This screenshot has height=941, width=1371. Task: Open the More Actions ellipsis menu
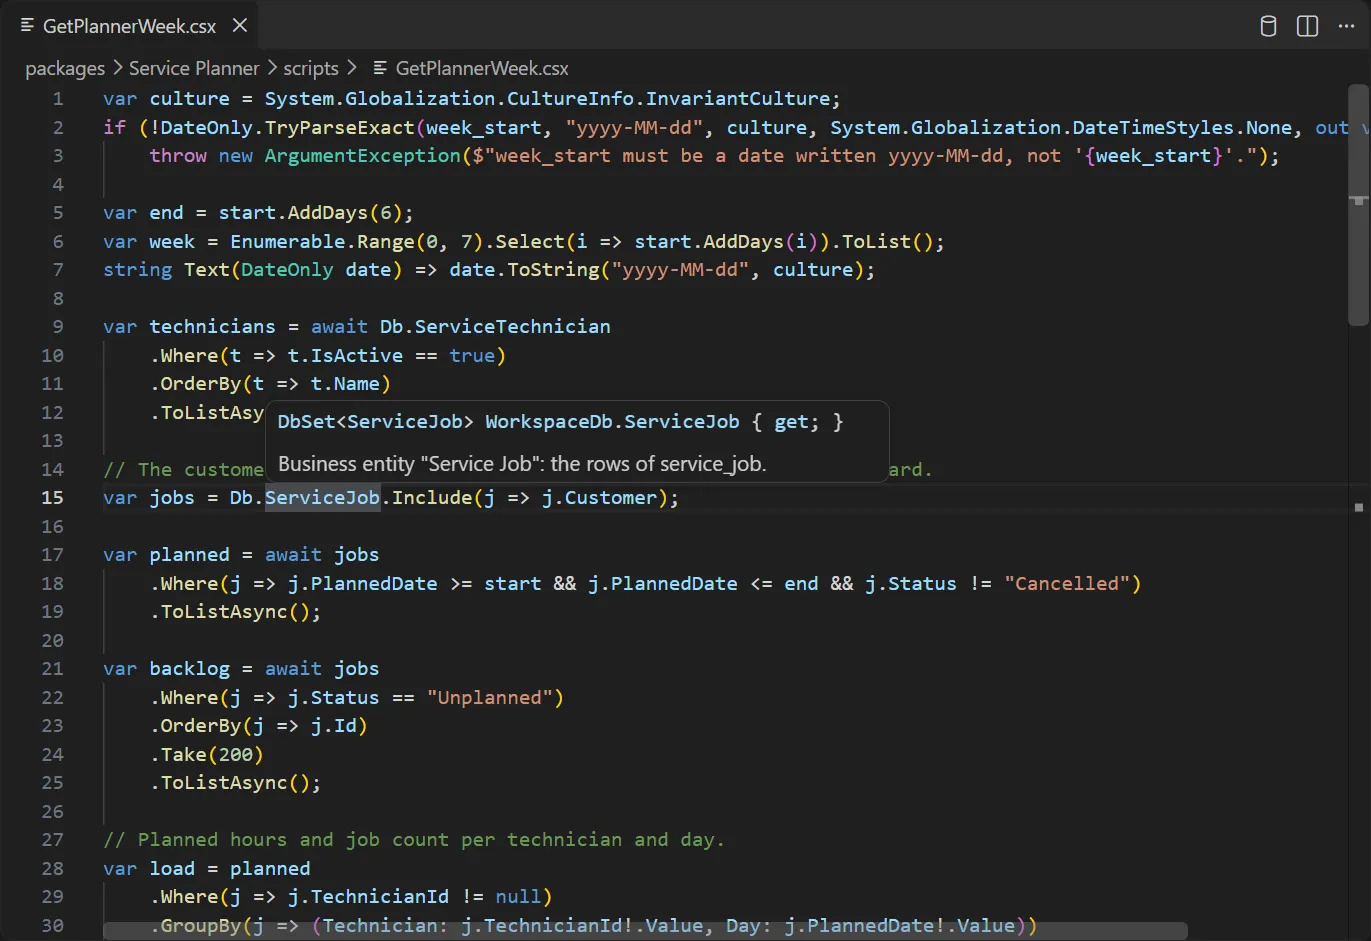coord(1346,26)
